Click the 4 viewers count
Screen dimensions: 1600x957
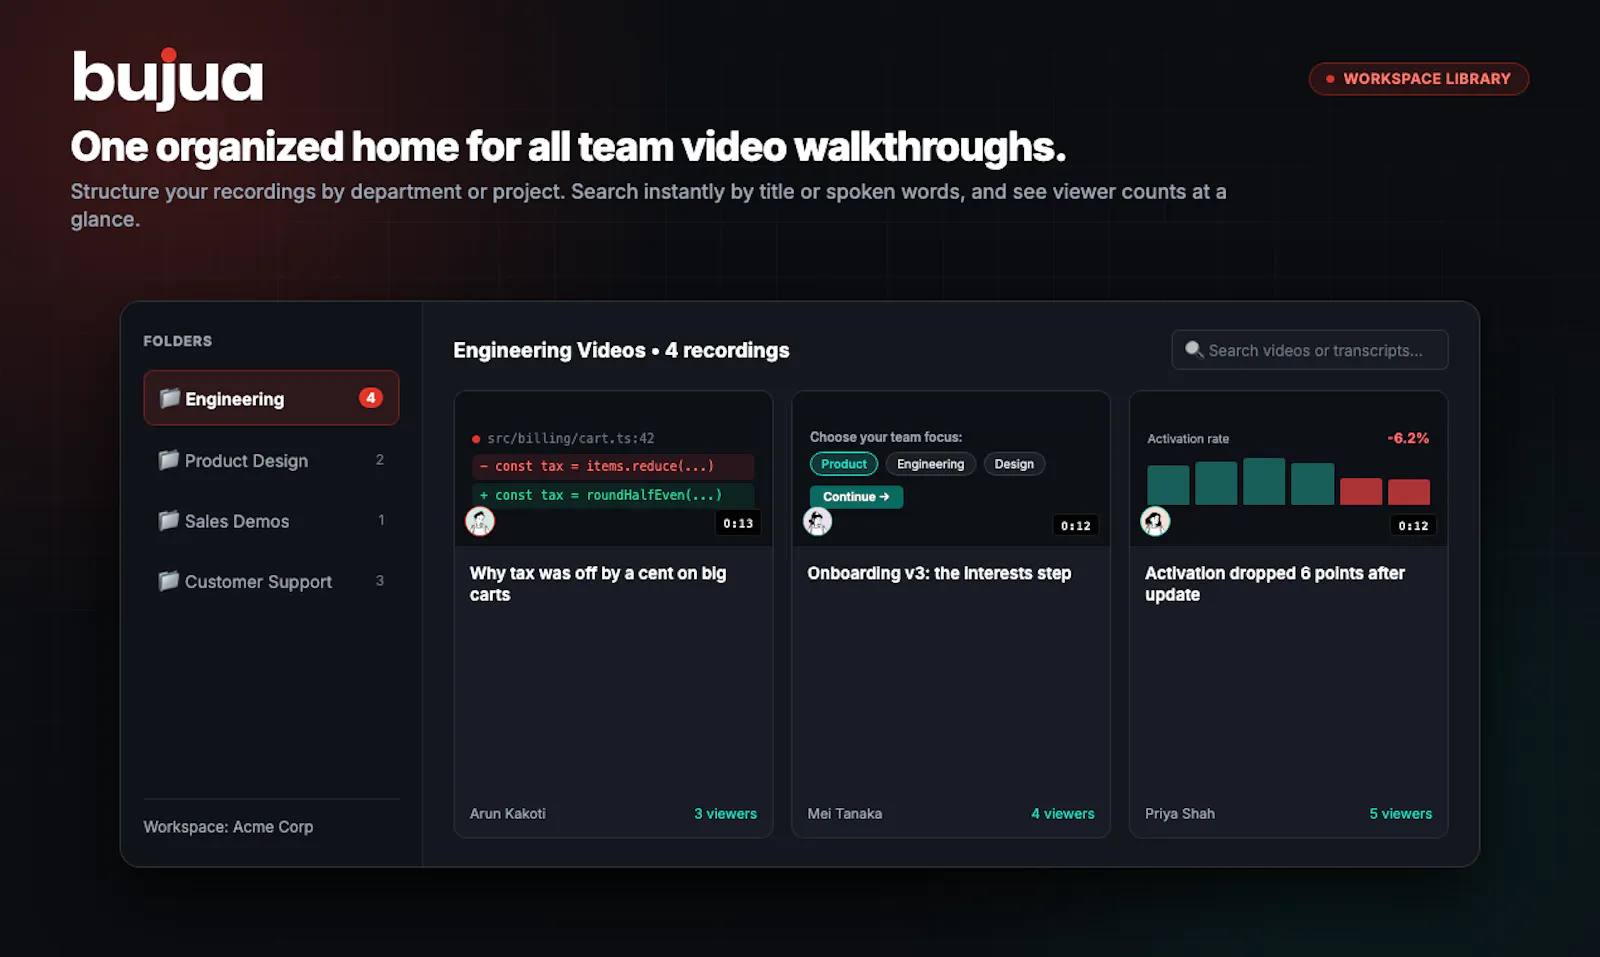point(1063,813)
